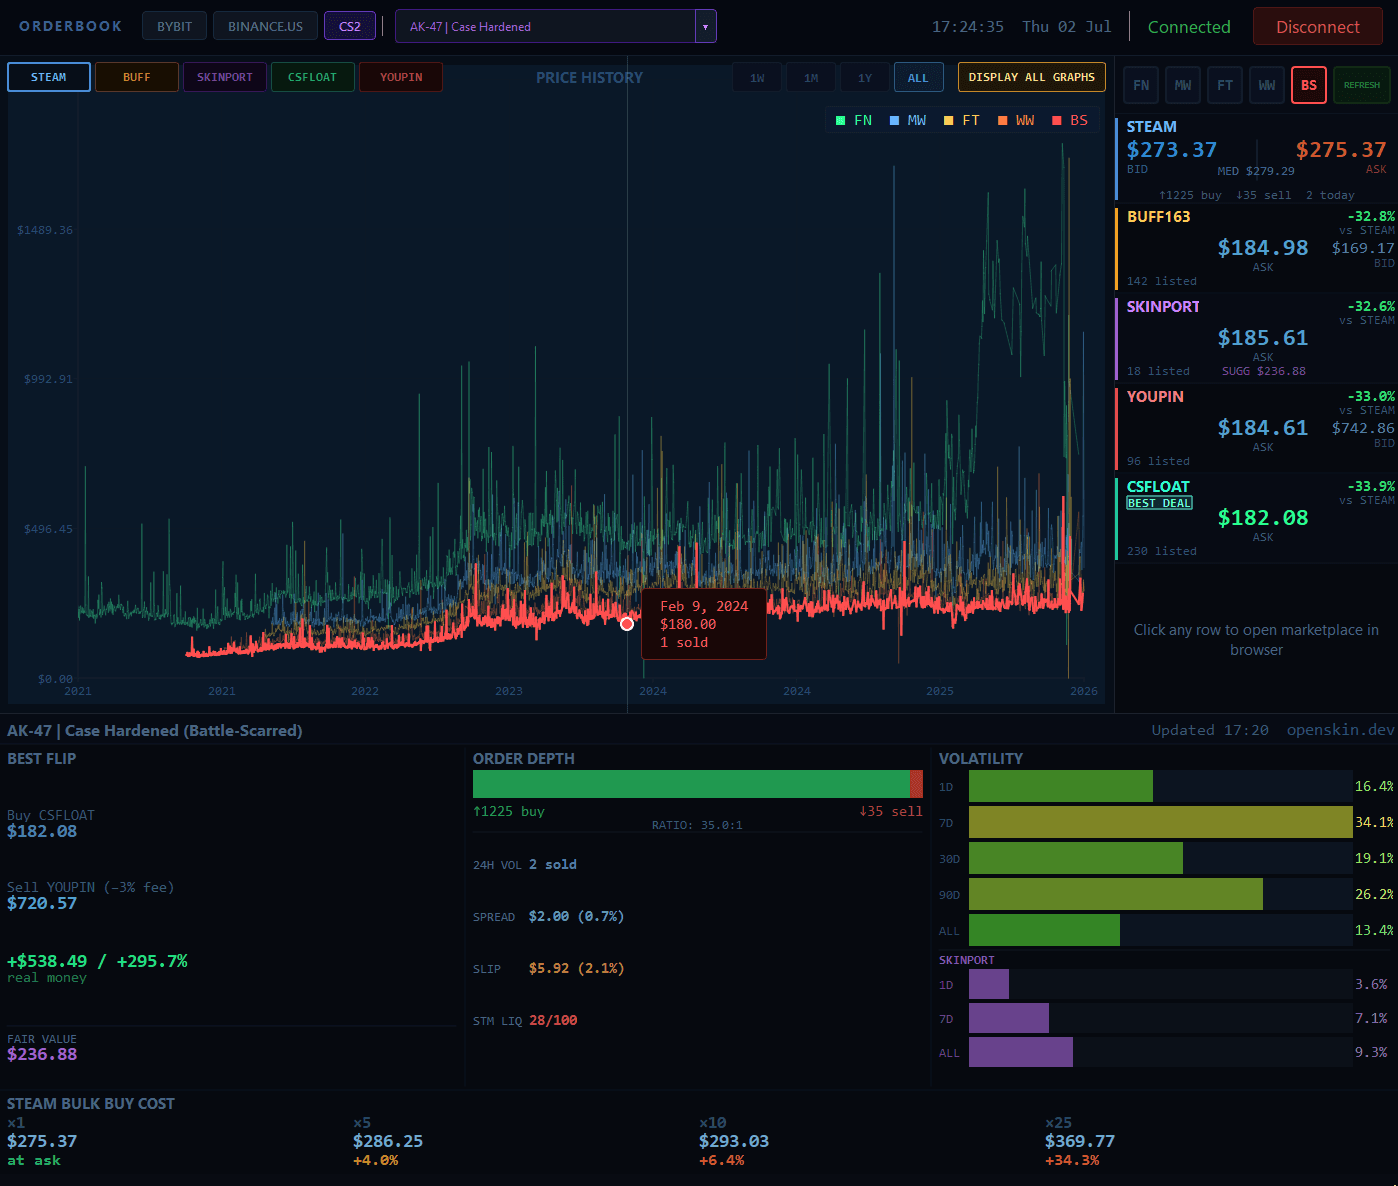Toggle FN series in chart legend
Screen dimensions: 1398x1186
pyautogui.click(x=854, y=120)
